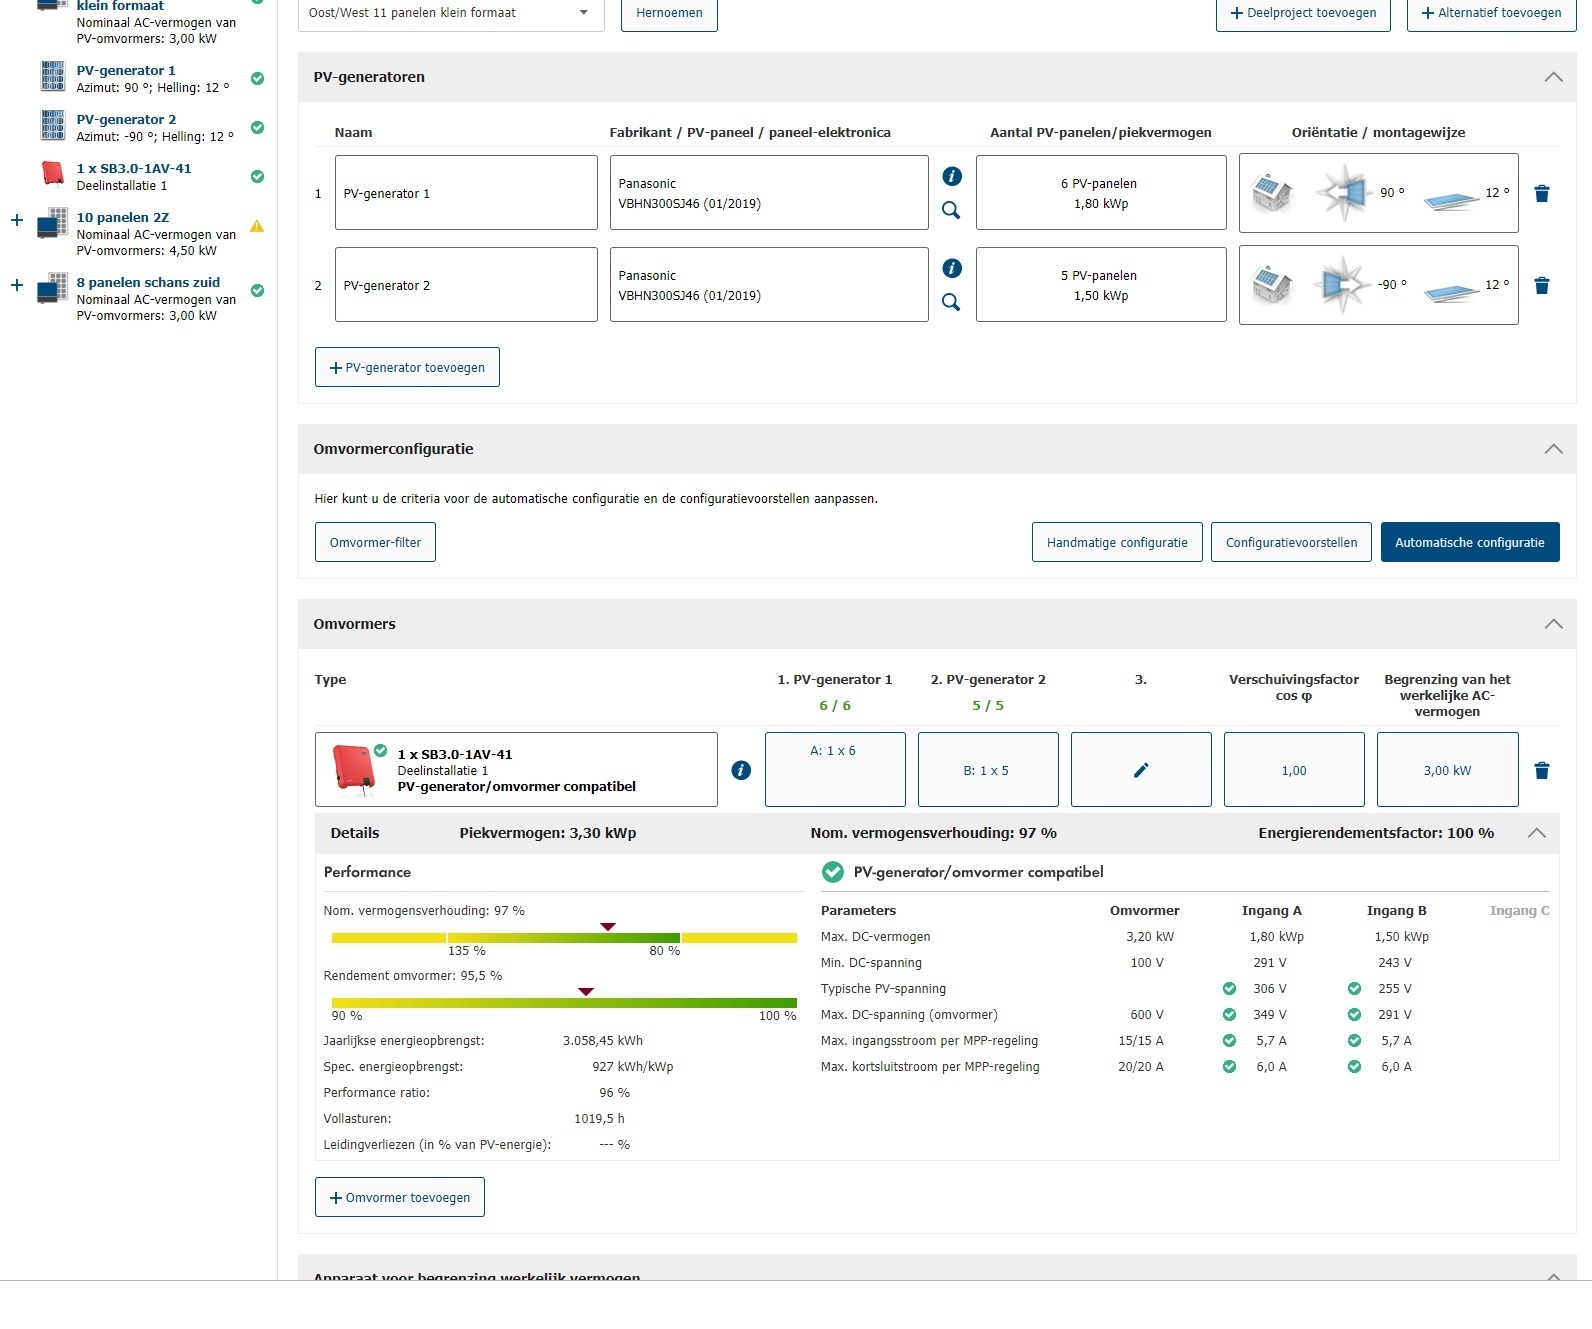Collapse the PV-generatoren section
The width and height of the screenshot is (1592, 1329).
[1553, 77]
